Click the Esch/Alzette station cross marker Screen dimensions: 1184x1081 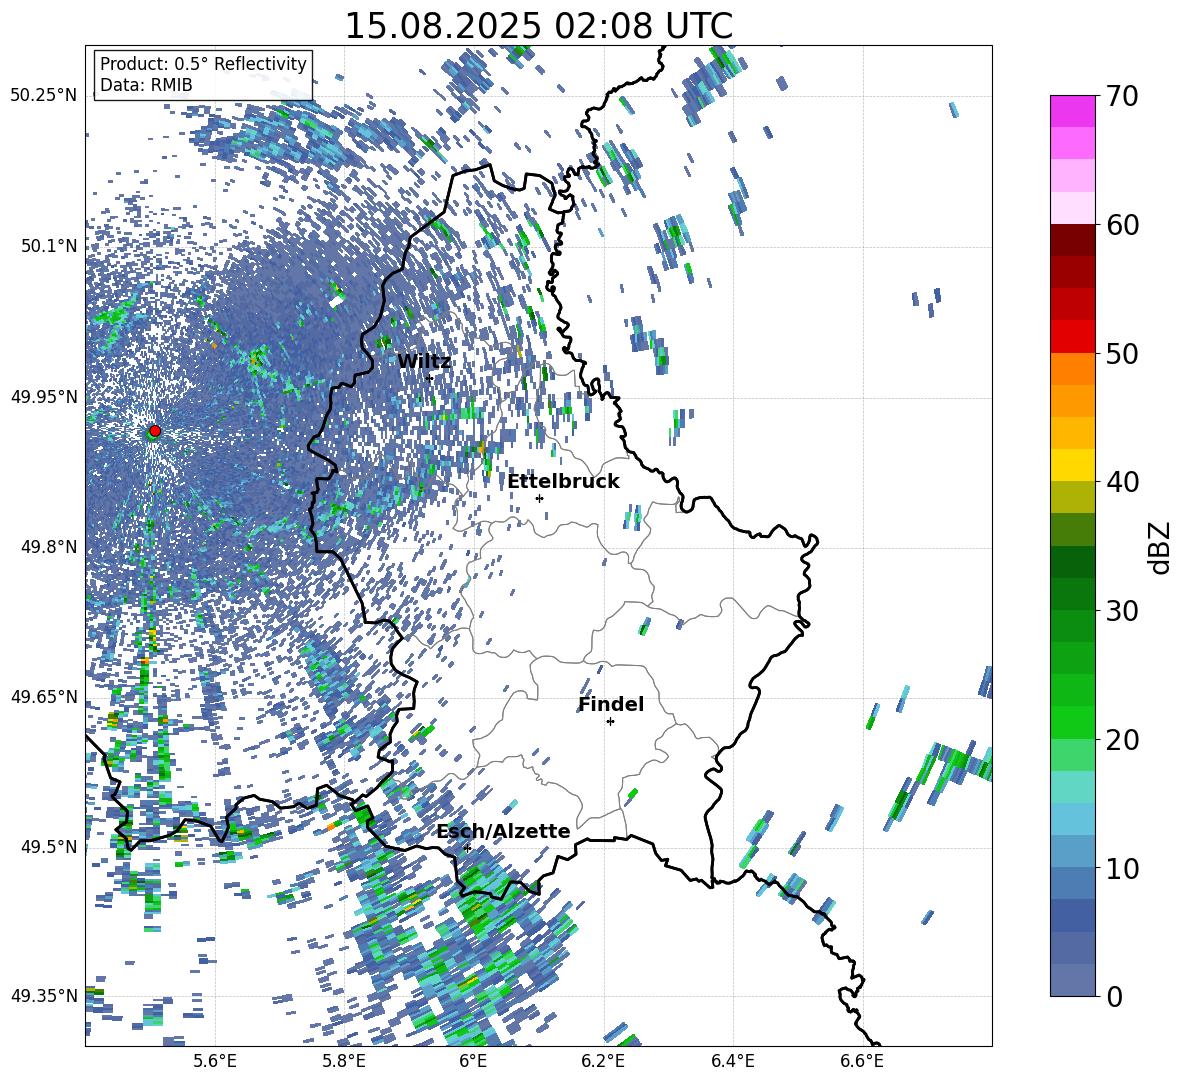[x=467, y=848]
